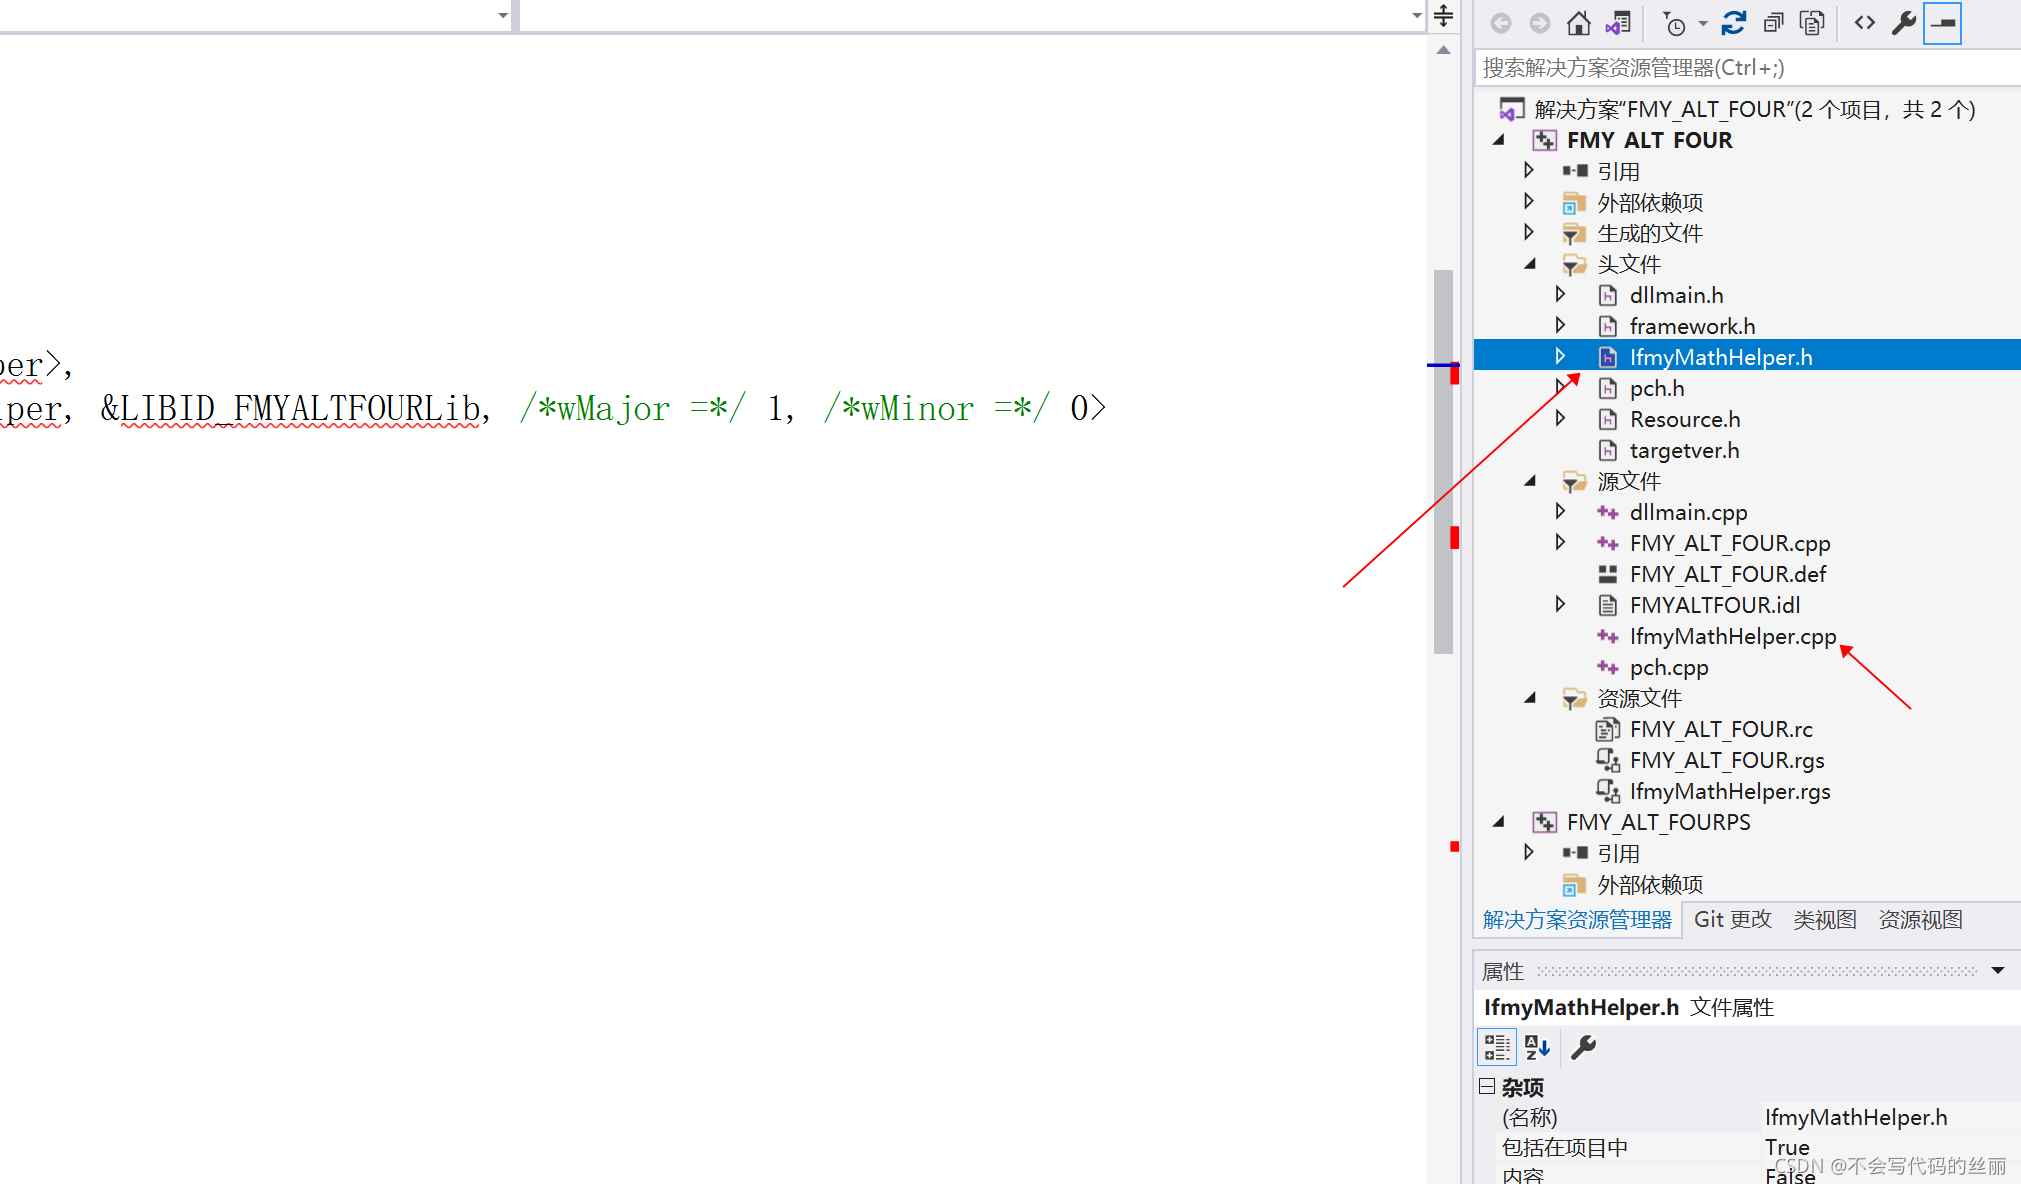
Task: Expand FMYALTFOUR.idl node
Action: click(1560, 605)
